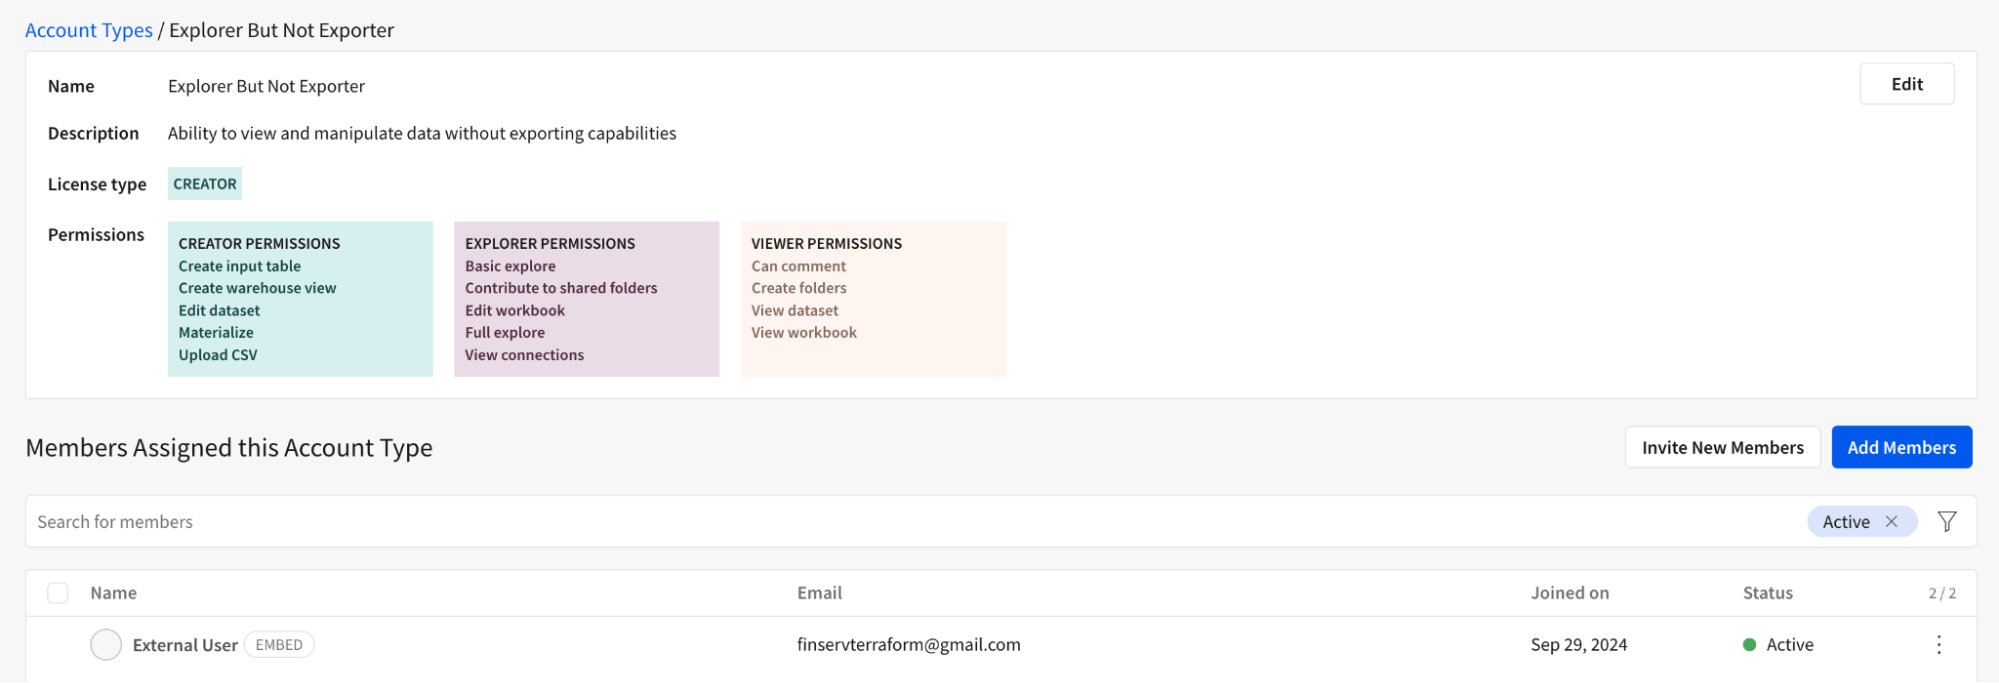This screenshot has height=683, width=1999.
Task: Open the filter funnel icon
Action: click(1946, 521)
